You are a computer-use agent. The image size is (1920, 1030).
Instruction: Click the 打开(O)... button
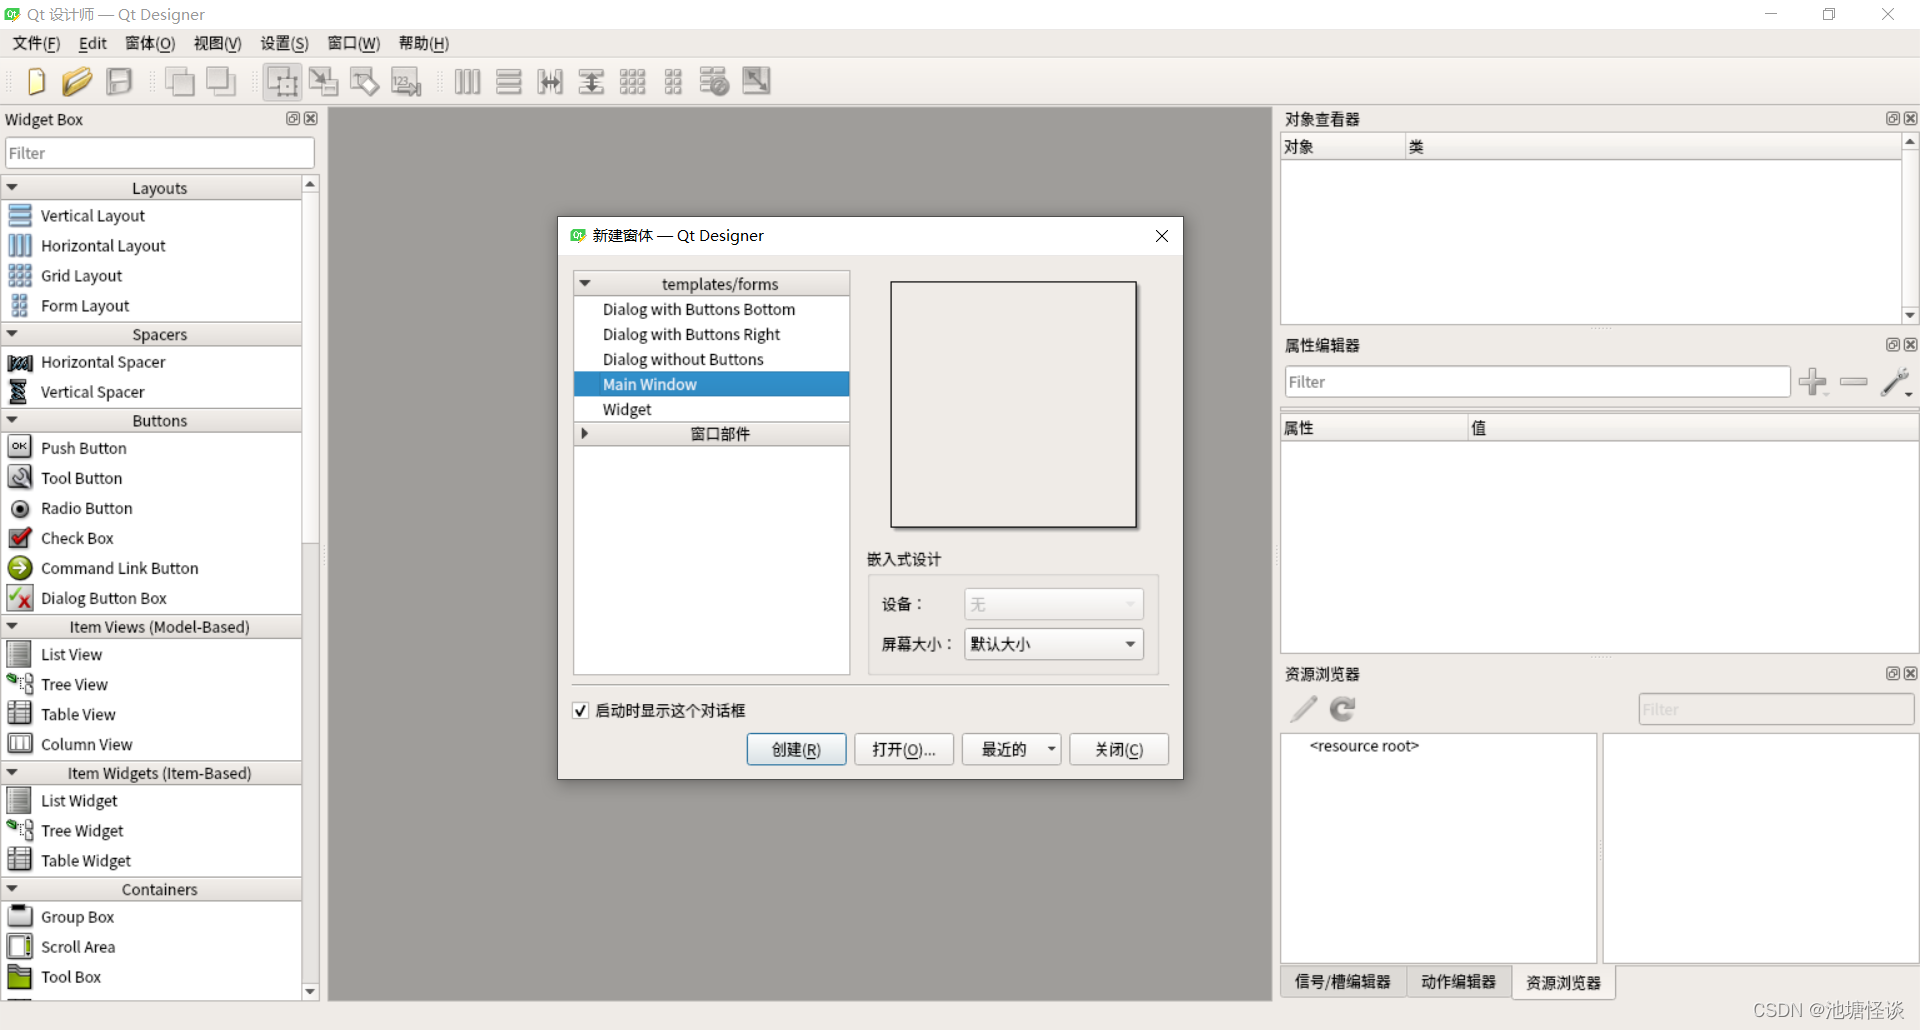[904, 749]
